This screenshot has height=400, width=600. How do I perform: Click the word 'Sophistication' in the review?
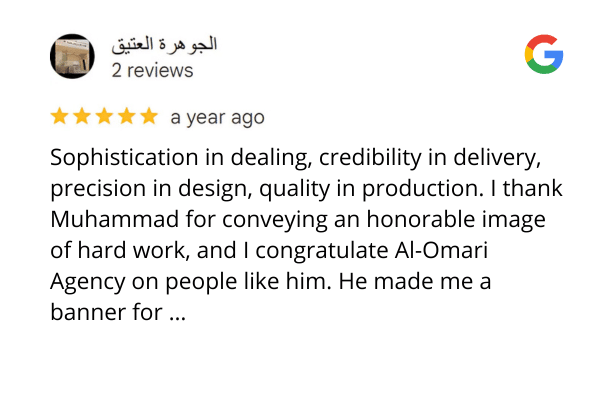pyautogui.click(x=124, y=158)
